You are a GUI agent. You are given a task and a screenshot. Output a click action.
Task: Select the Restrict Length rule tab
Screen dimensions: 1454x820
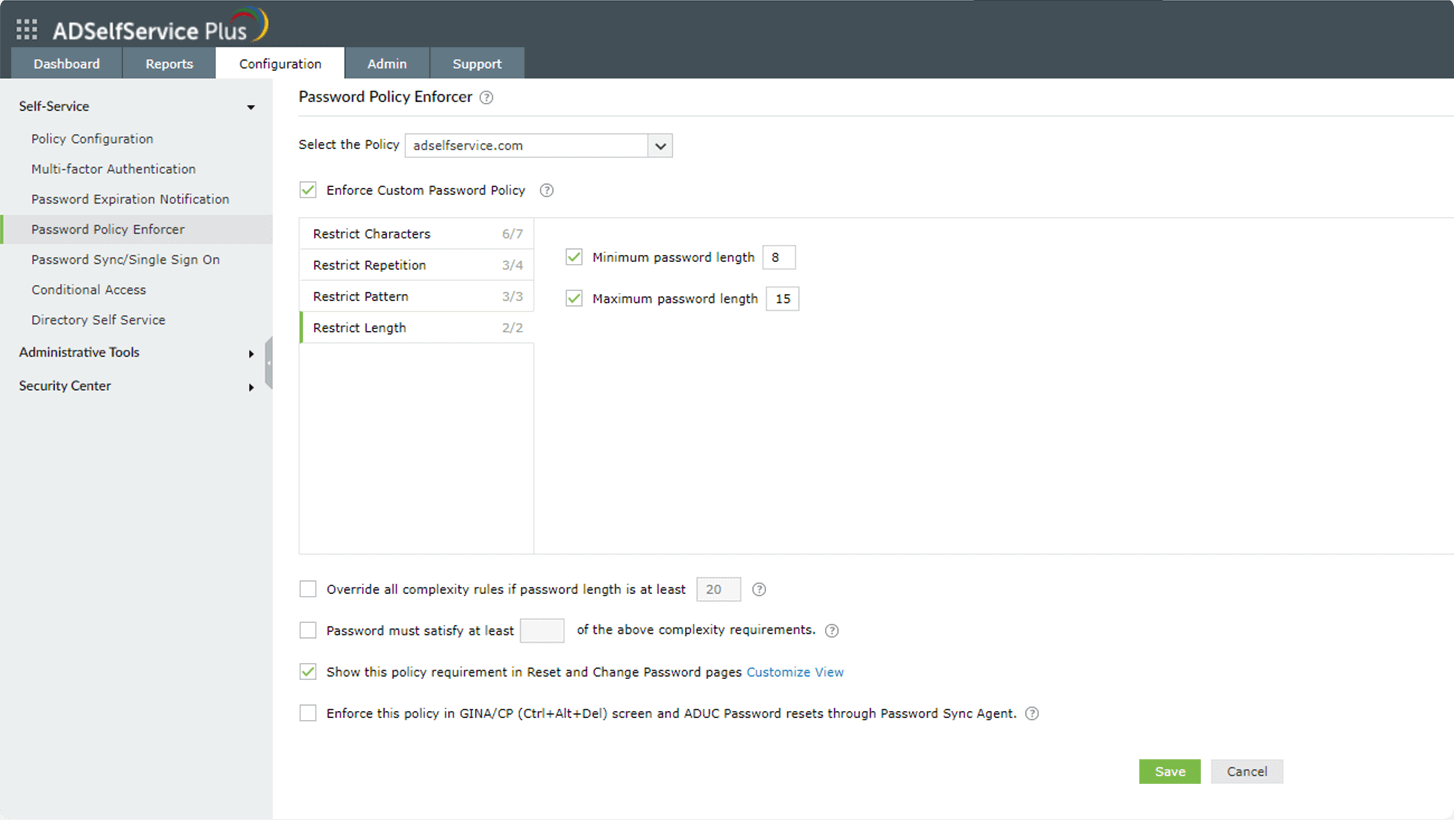417,327
